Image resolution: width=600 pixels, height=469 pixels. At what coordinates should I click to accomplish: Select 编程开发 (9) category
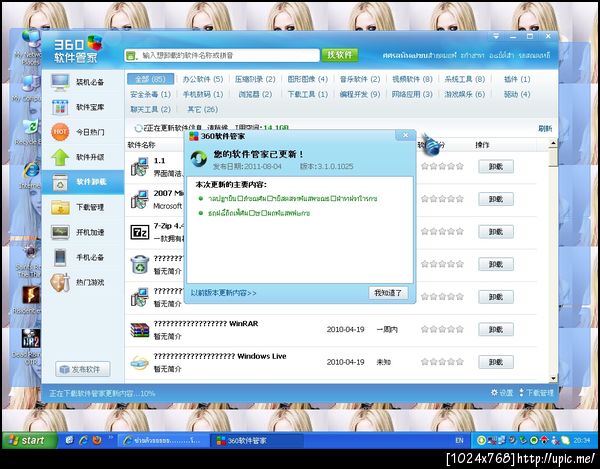(x=360, y=94)
